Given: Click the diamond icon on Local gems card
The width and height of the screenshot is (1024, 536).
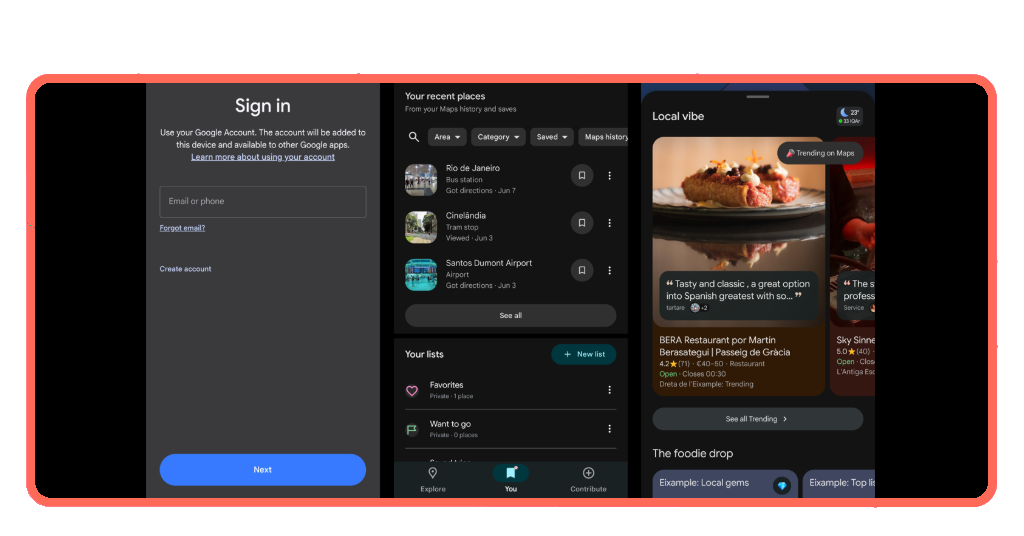Looking at the screenshot, I should [x=782, y=485].
